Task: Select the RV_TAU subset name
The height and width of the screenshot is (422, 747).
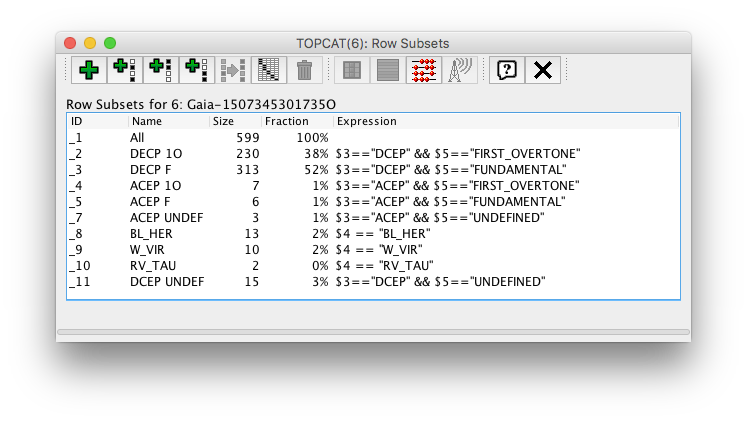Action: pos(152,266)
